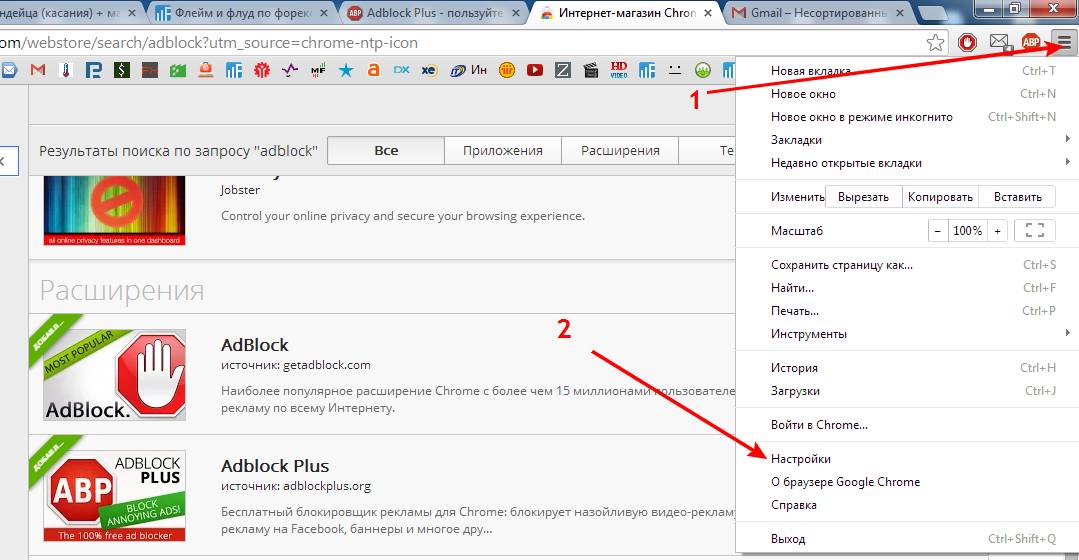Image resolution: width=1079 pixels, height=560 pixels.
Task: Open the DX bookmark icon
Action: coord(402,70)
